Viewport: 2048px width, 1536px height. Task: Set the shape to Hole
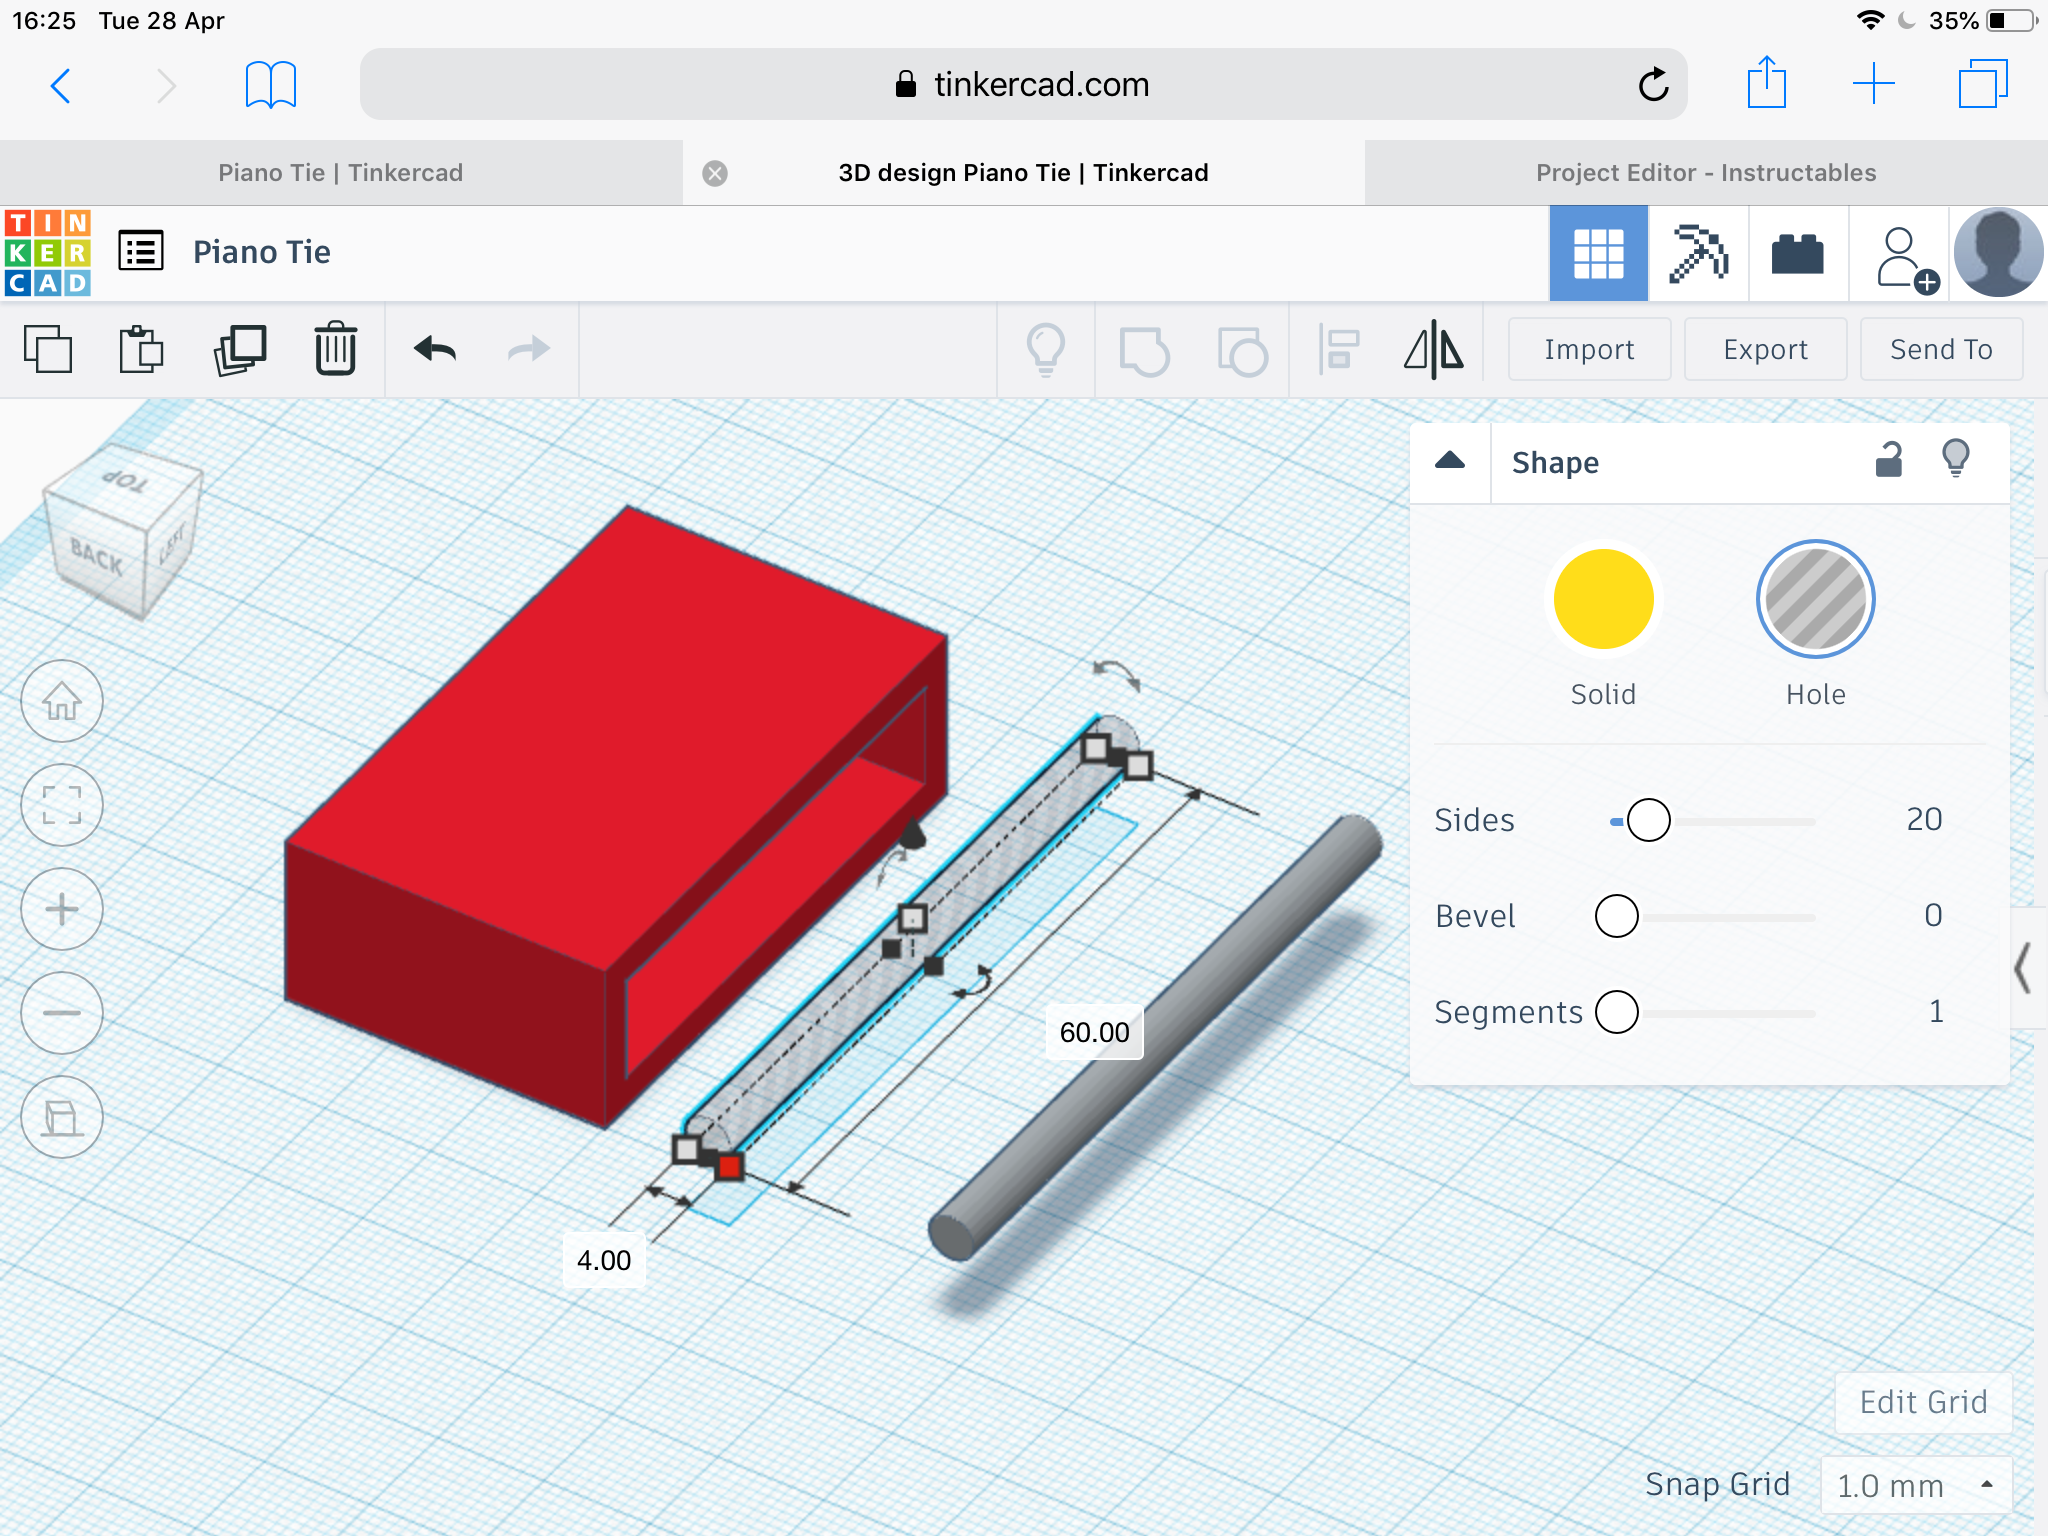tap(1816, 600)
